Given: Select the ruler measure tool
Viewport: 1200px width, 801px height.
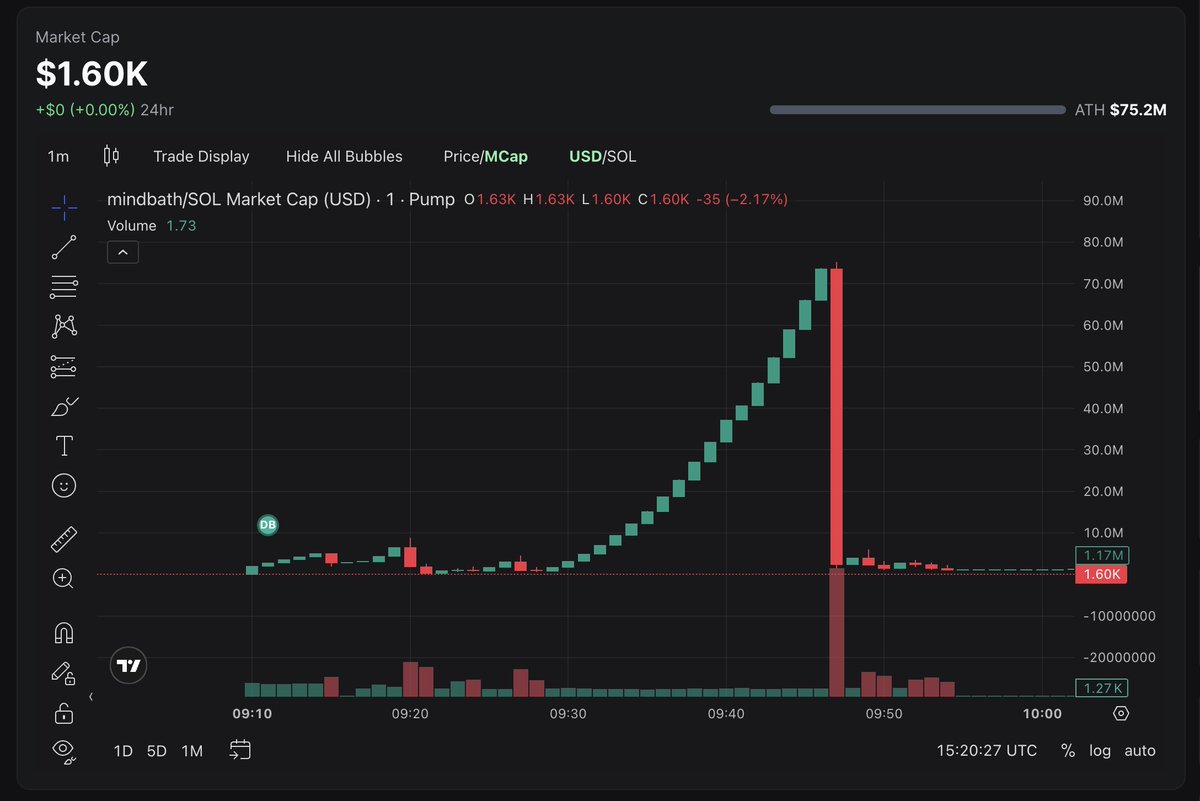Looking at the screenshot, I should tap(64, 540).
